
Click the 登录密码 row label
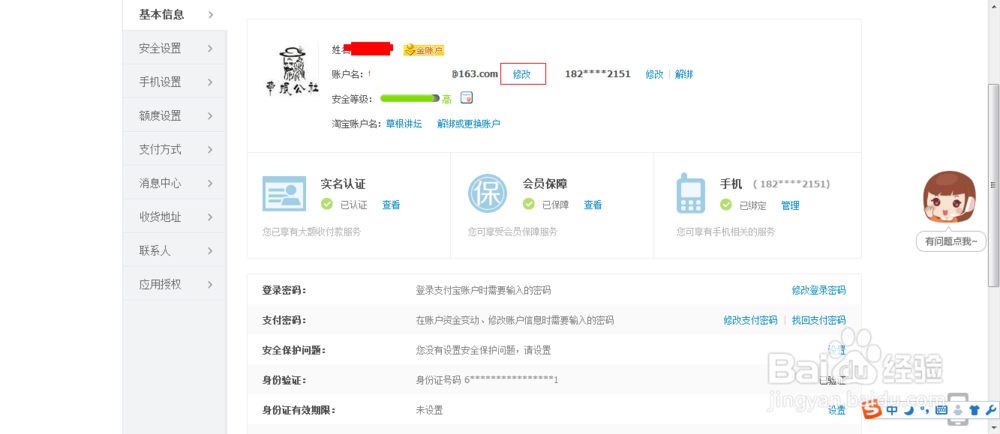(284, 291)
